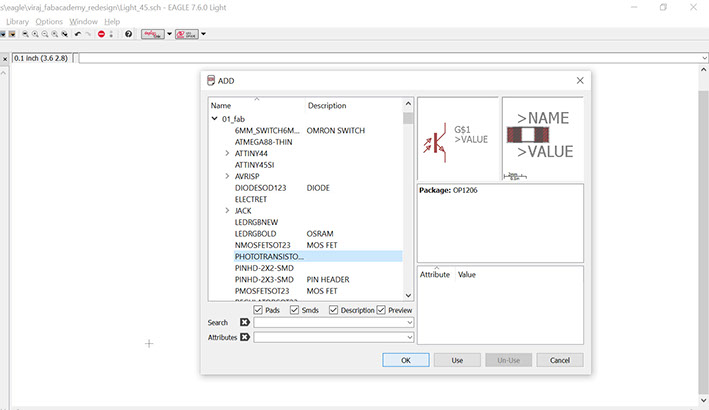Select the LEDRGBNEW entry
Viewport: 709px width, 410px height.
[x=256, y=222]
